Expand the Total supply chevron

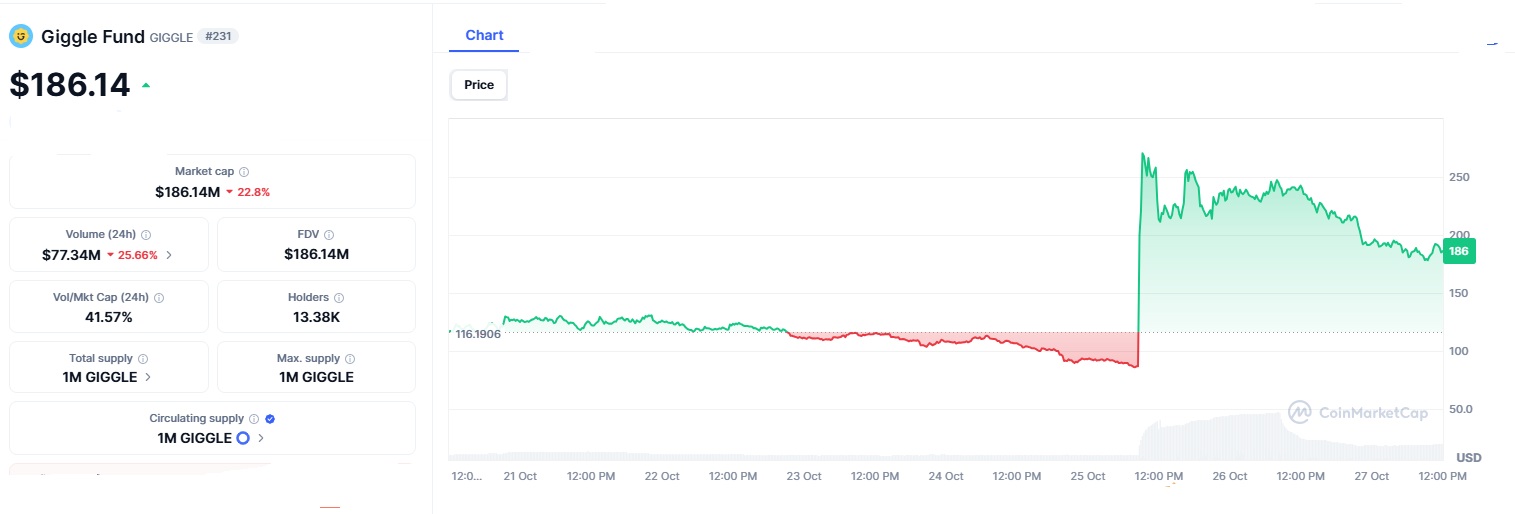pos(148,378)
